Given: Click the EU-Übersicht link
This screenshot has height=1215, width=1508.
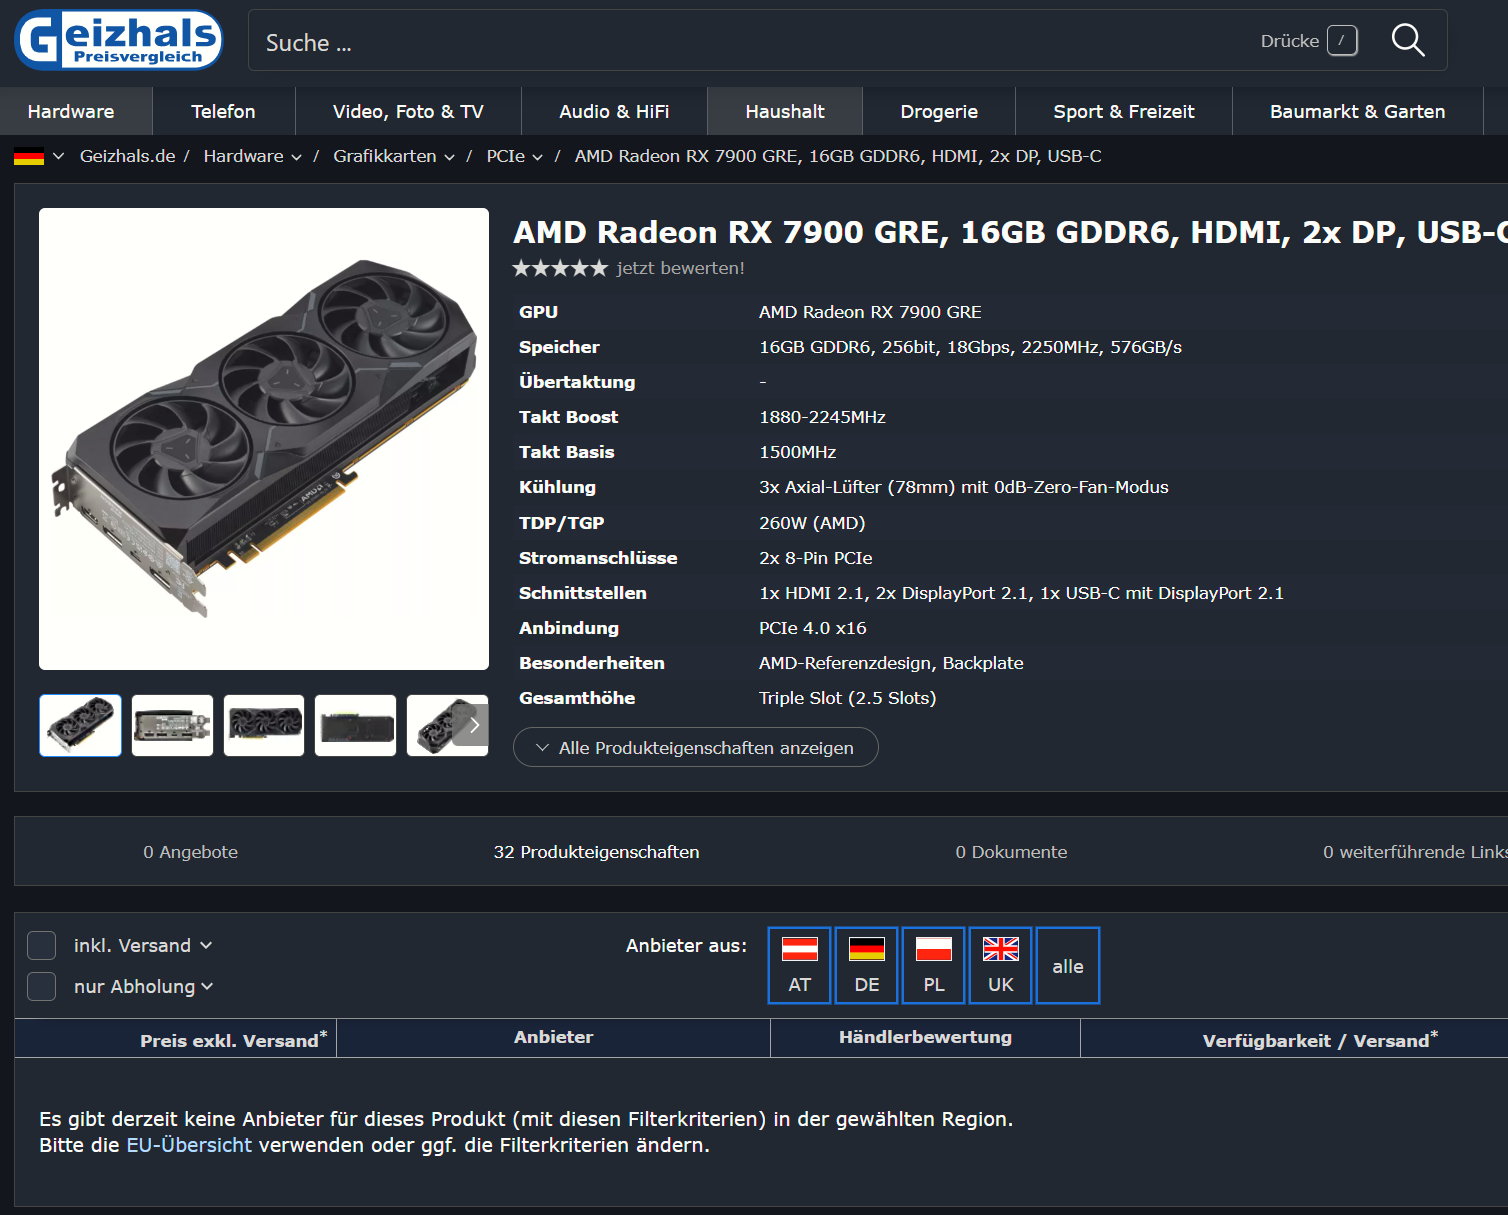Looking at the screenshot, I should point(189,1145).
